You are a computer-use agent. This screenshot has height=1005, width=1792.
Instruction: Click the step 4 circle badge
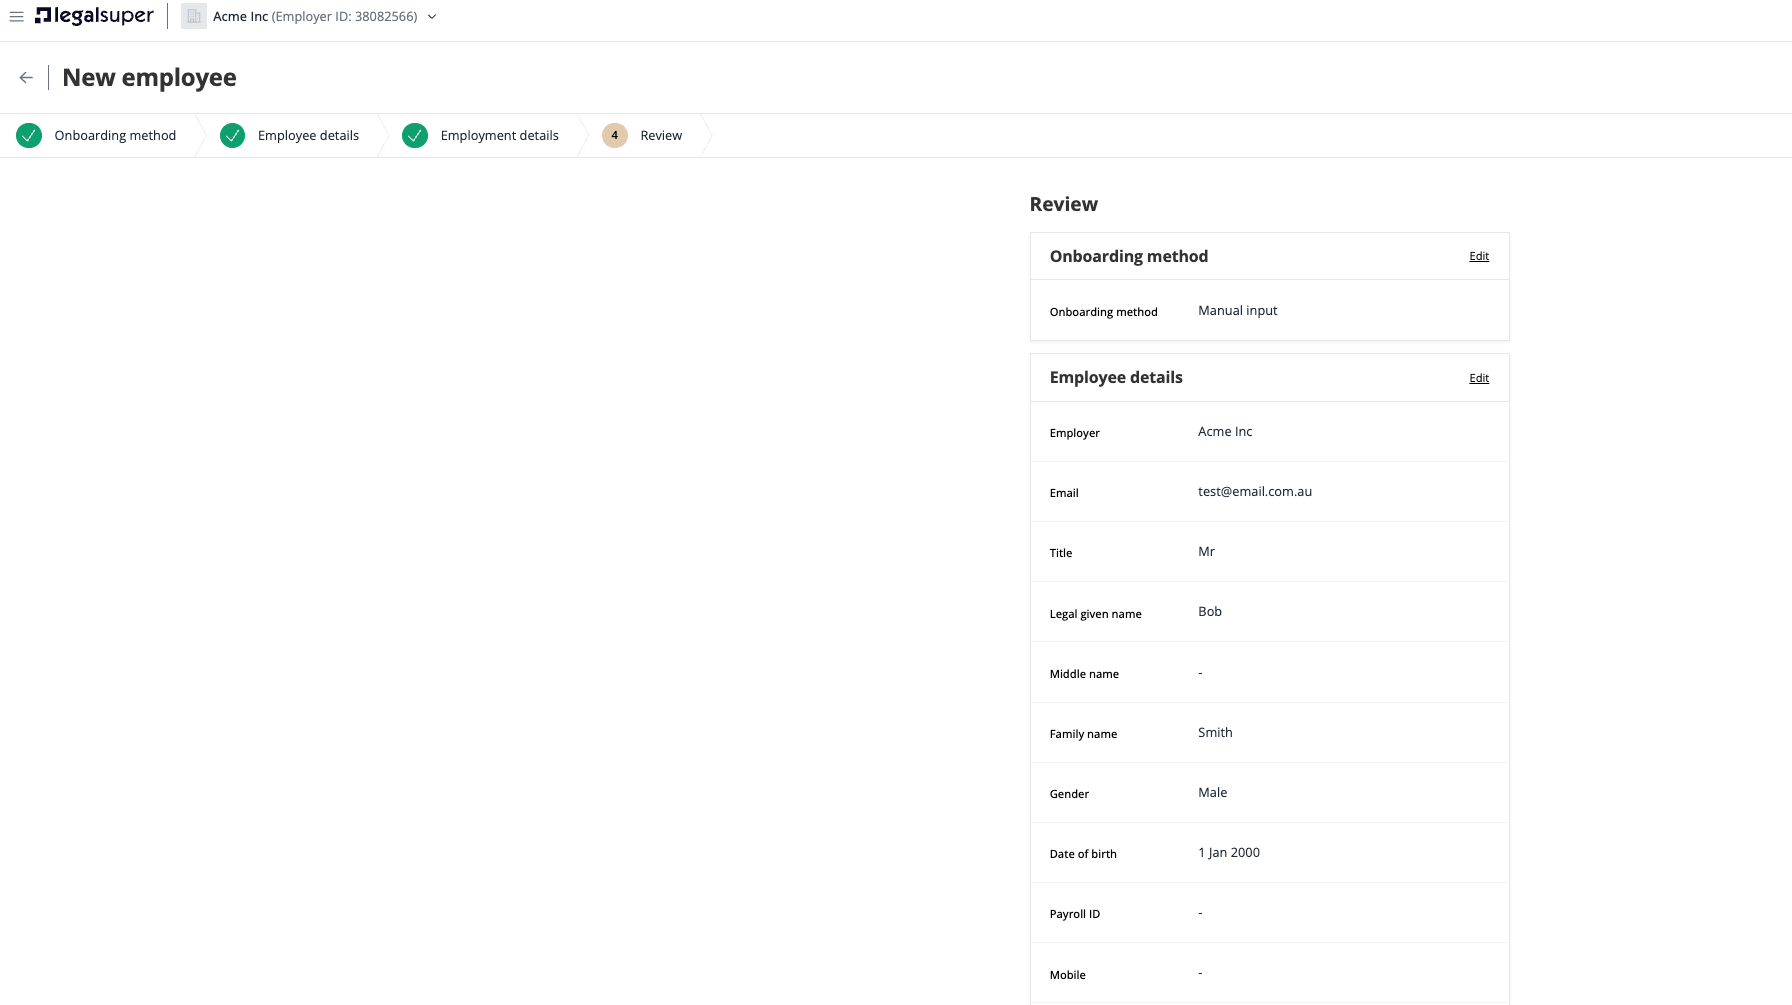[x=615, y=136]
